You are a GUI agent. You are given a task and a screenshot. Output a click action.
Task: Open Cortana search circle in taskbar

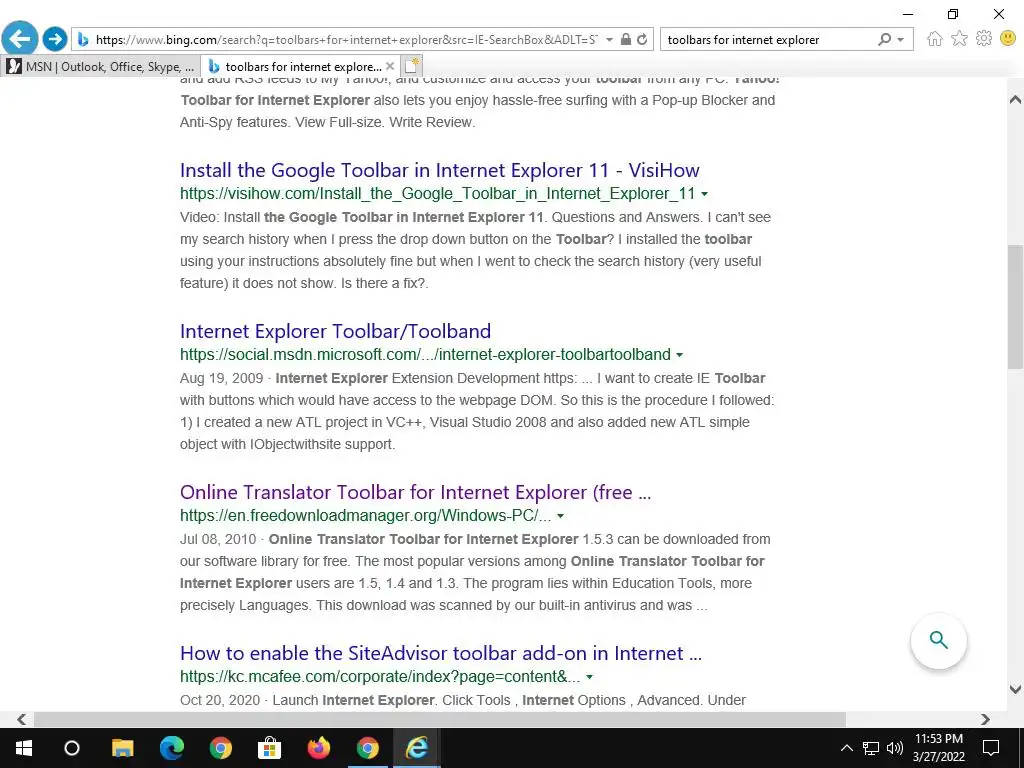[x=72, y=748]
